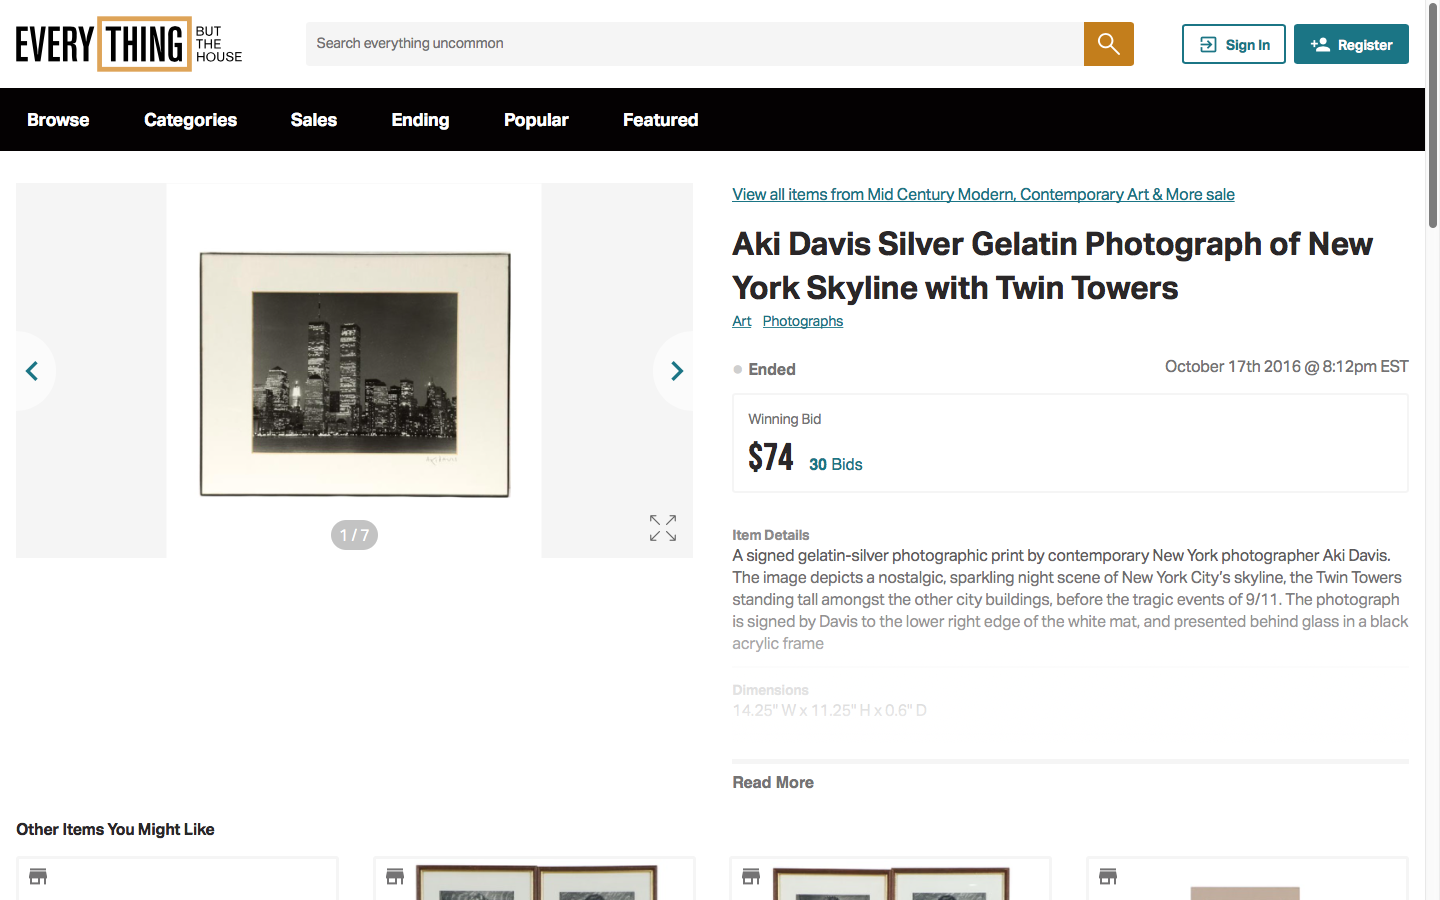Go to the next photo with the right arrow
The width and height of the screenshot is (1440, 900).
click(x=676, y=371)
